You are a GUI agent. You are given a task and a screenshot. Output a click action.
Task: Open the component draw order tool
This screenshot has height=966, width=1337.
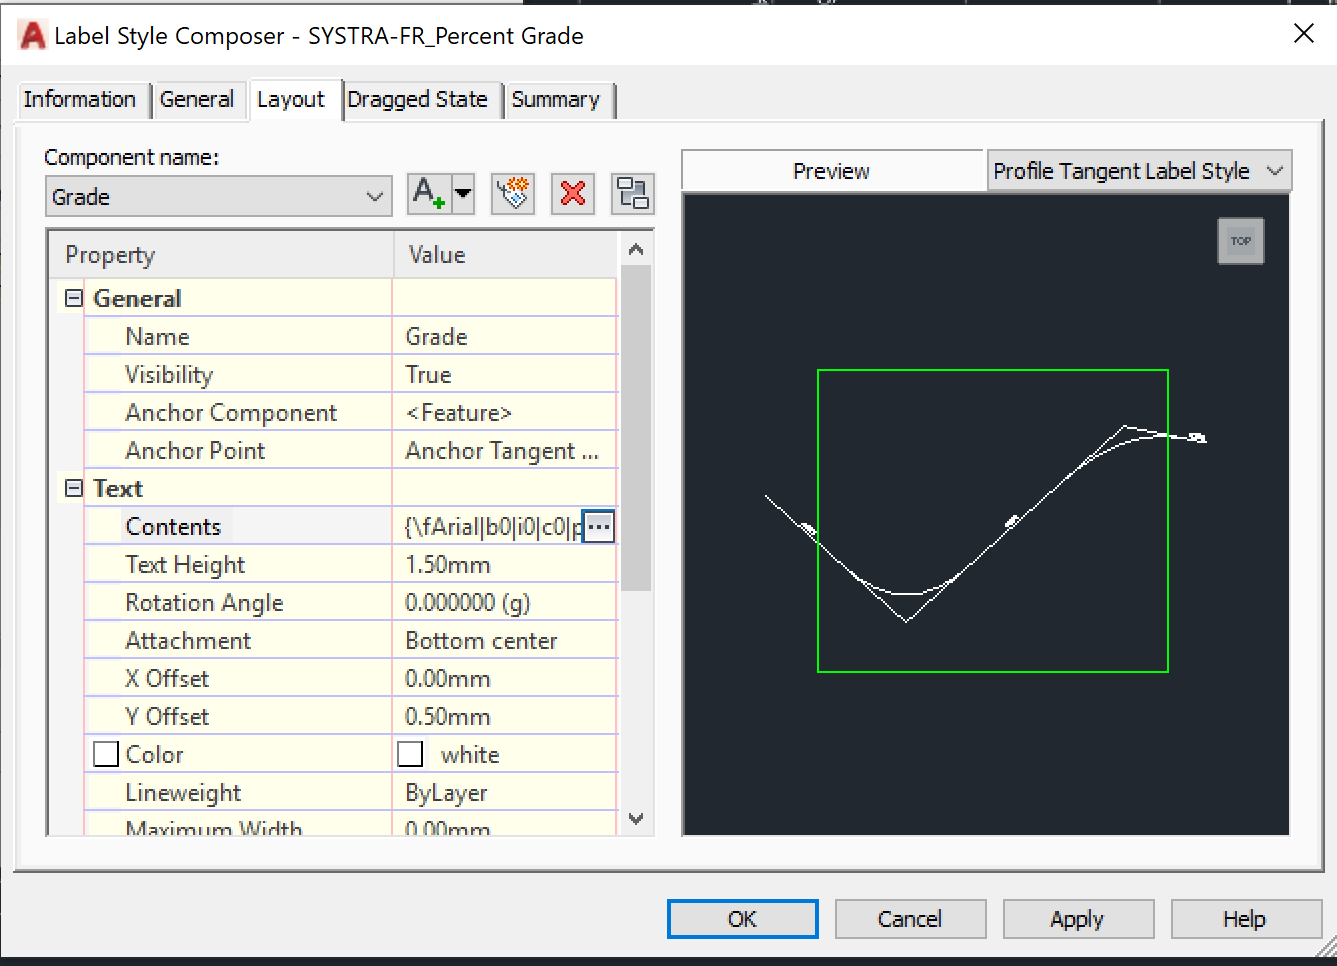point(632,194)
